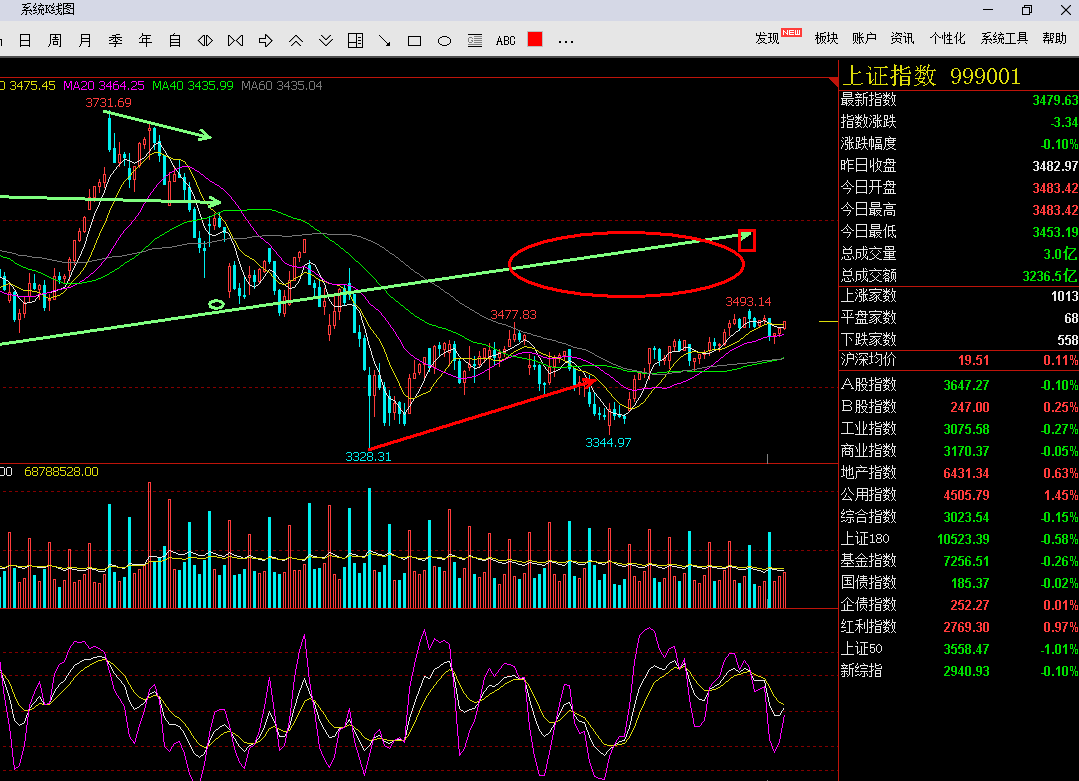Activate the ABC text annotation tool

(x=506, y=41)
